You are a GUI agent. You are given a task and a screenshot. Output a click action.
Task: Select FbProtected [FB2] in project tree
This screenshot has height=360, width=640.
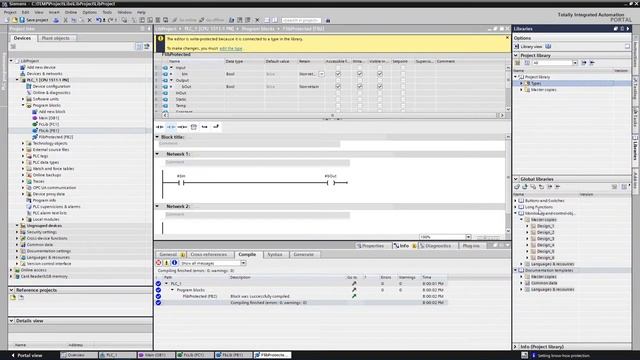56,137
